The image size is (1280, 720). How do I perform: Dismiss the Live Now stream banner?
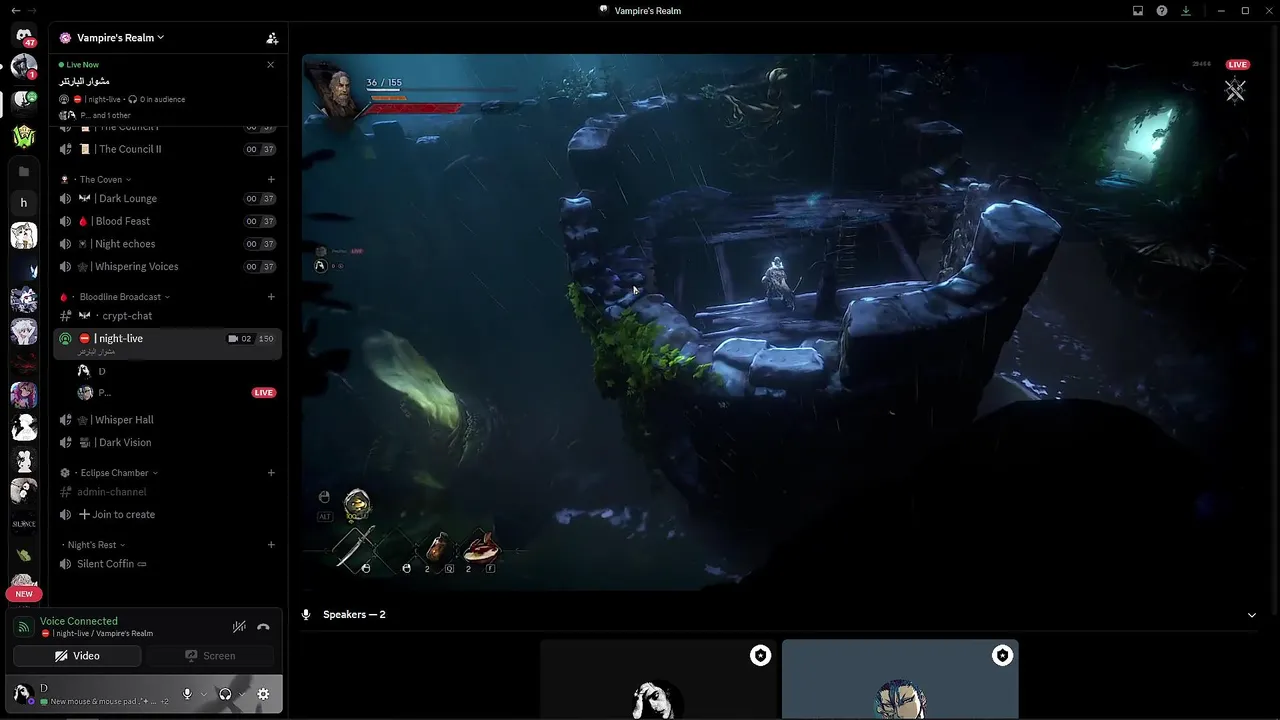click(270, 65)
